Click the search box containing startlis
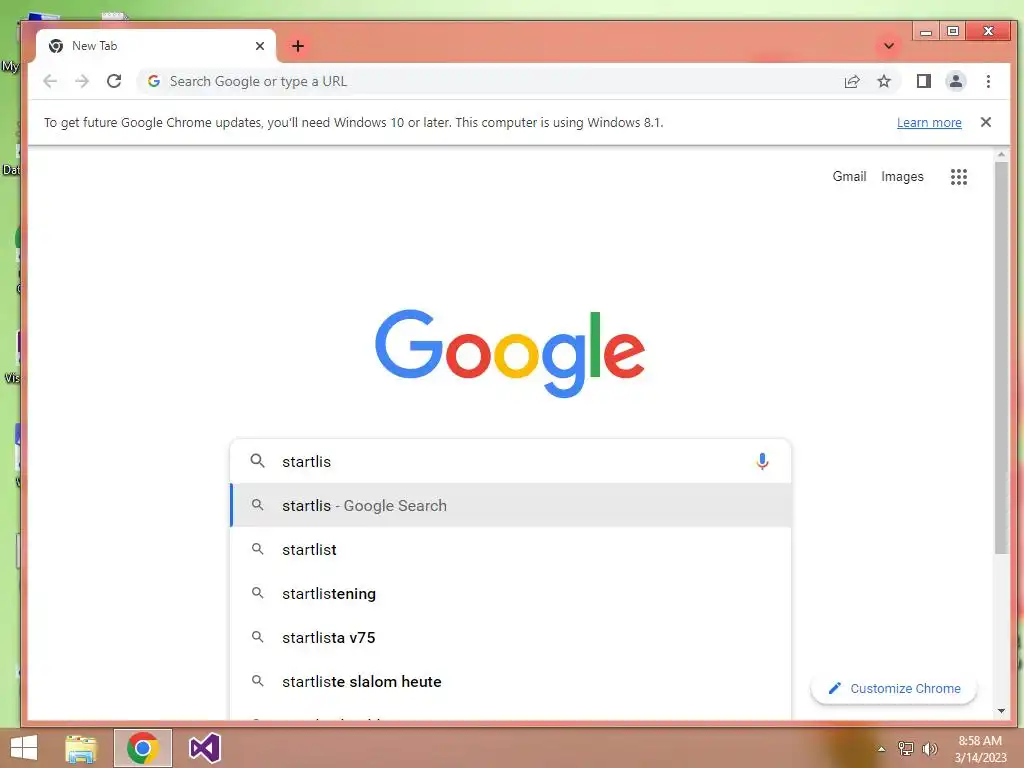 (511, 461)
